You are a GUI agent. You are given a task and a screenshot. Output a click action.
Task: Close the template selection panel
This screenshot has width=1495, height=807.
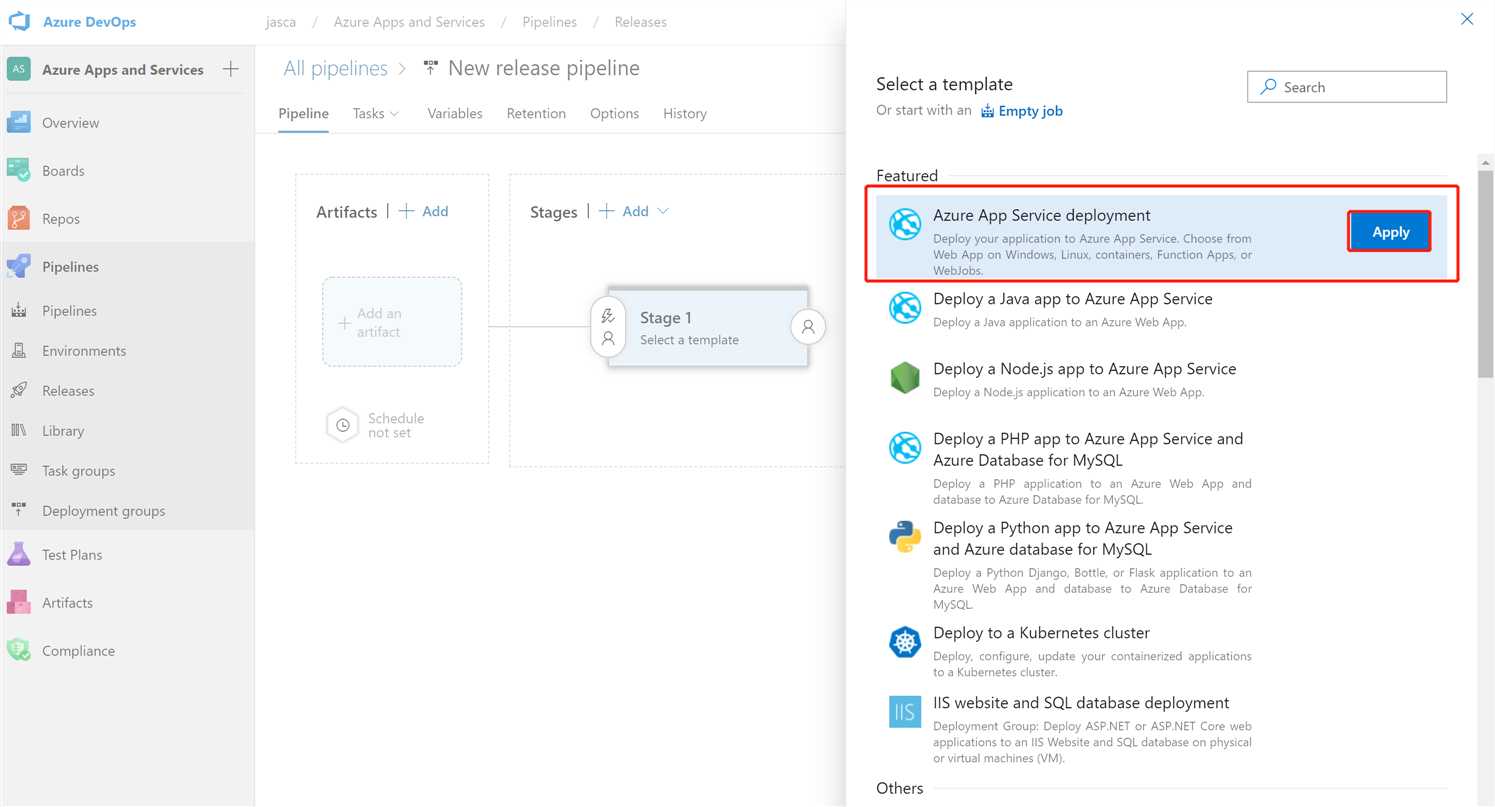point(1467,19)
